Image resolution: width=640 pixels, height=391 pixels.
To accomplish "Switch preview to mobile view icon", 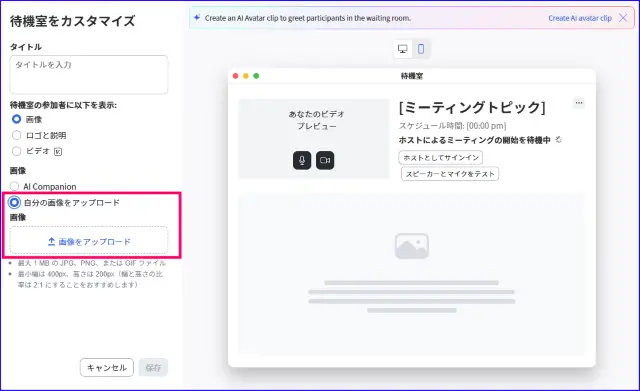I will tap(421, 49).
